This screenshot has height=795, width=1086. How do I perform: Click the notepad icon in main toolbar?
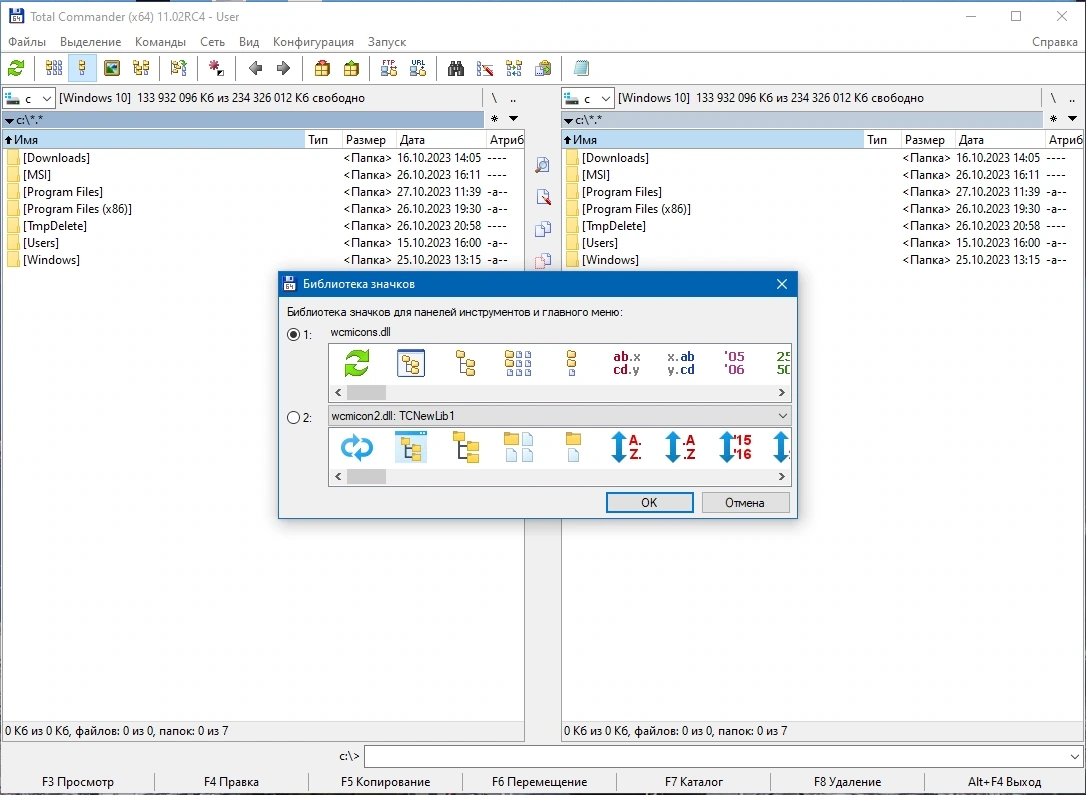(x=581, y=68)
